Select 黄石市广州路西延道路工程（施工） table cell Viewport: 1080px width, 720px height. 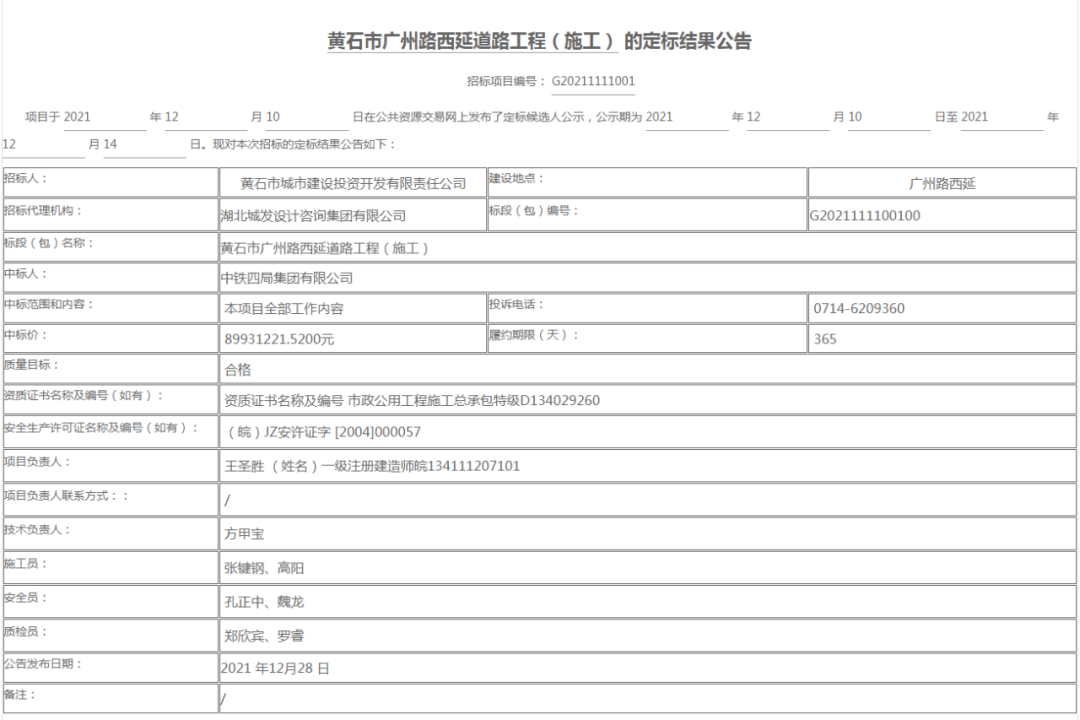coord(647,247)
